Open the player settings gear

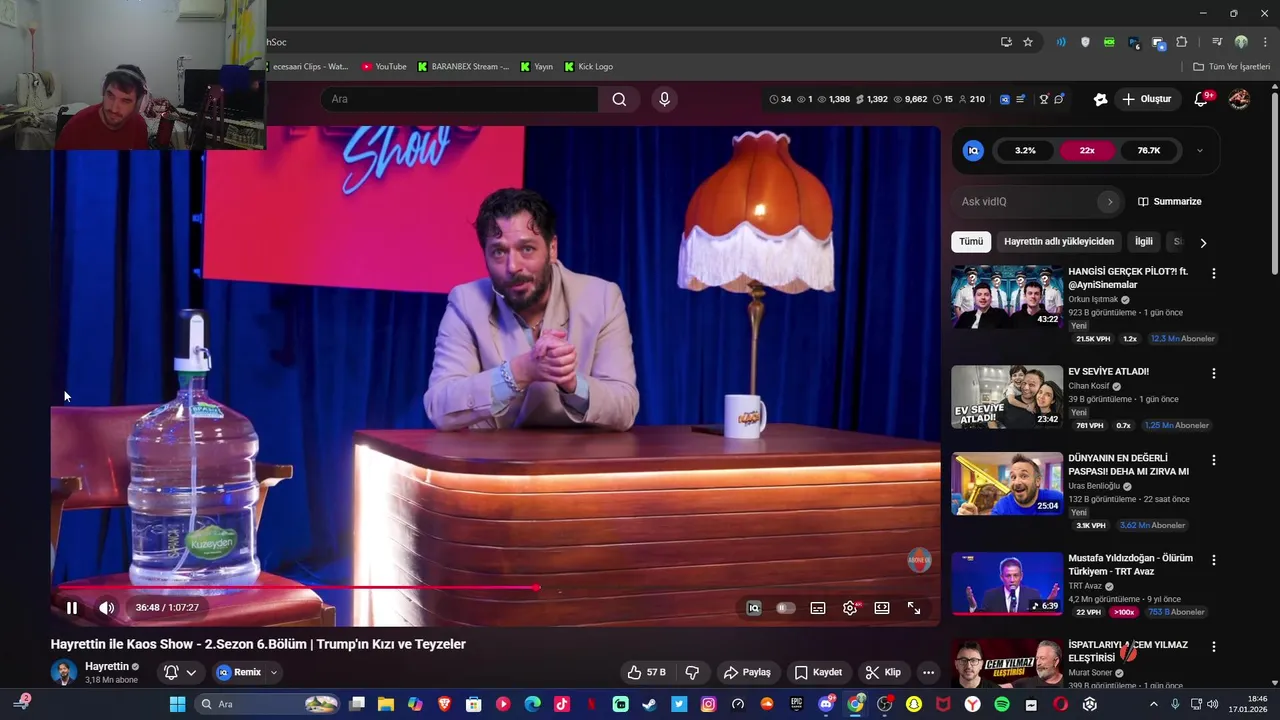coord(850,608)
